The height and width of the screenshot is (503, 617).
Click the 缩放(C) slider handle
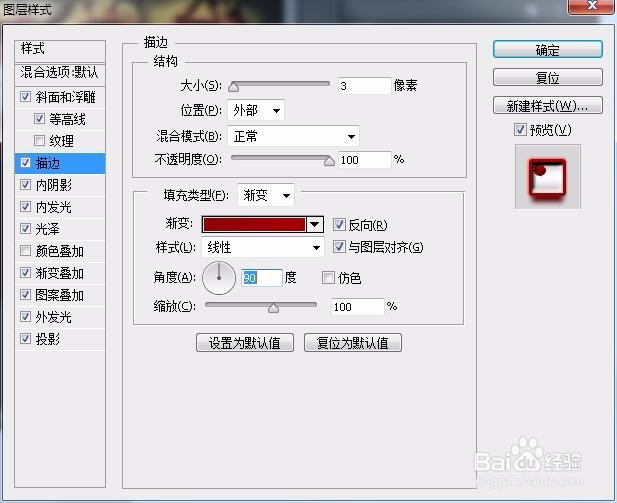pyautogui.click(x=273, y=307)
